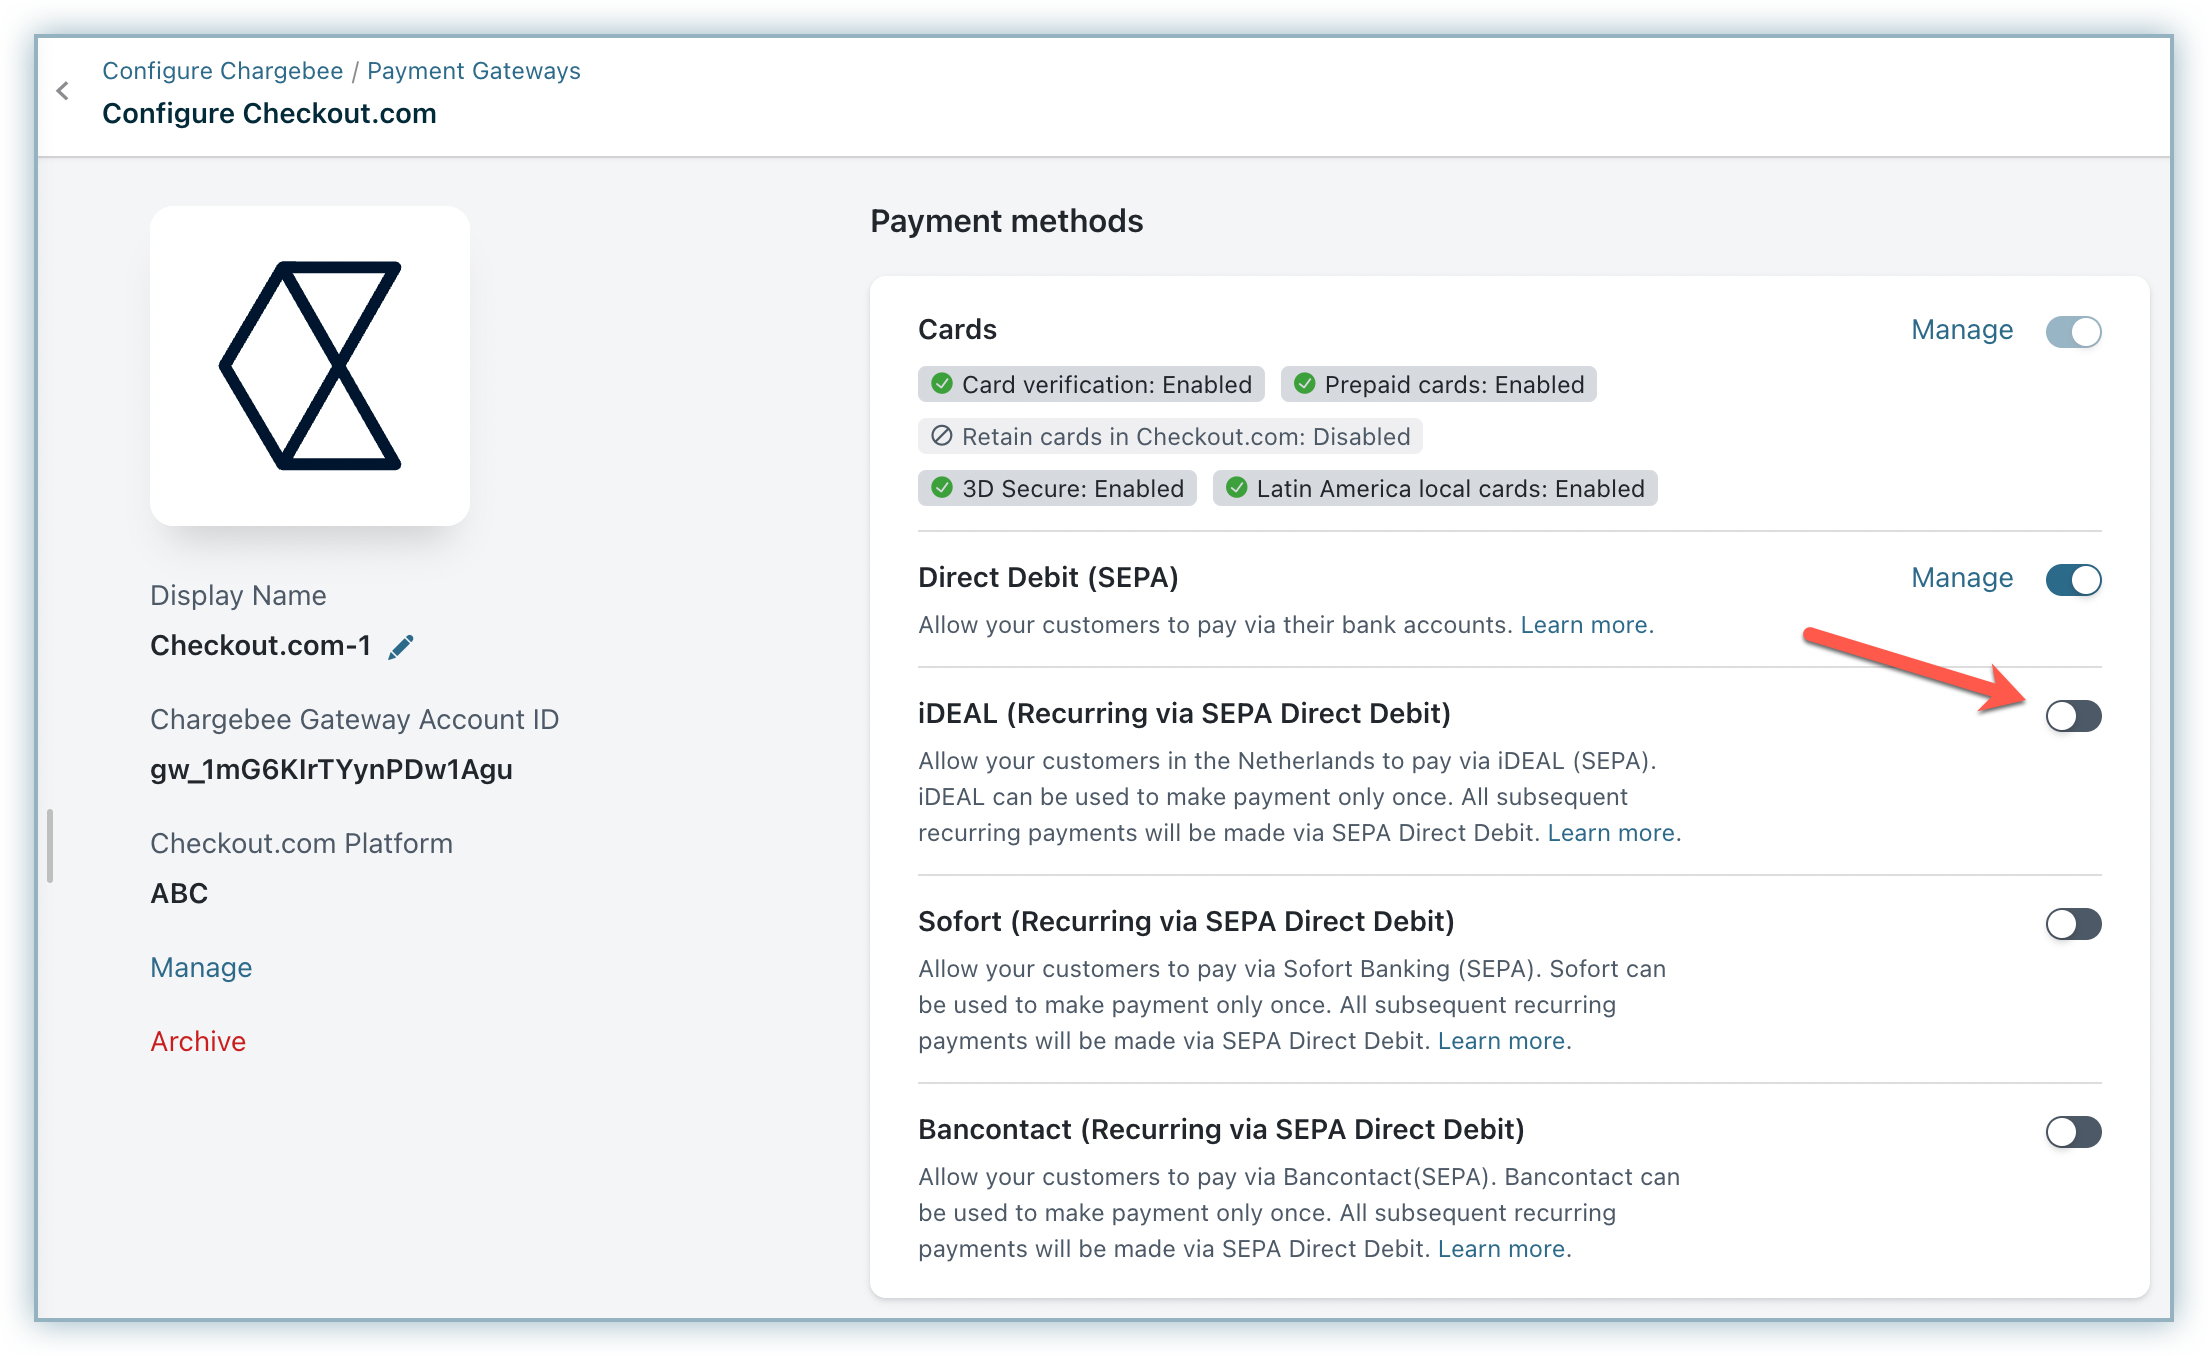
Task: Edit display name with pencil icon
Action: [x=401, y=647]
